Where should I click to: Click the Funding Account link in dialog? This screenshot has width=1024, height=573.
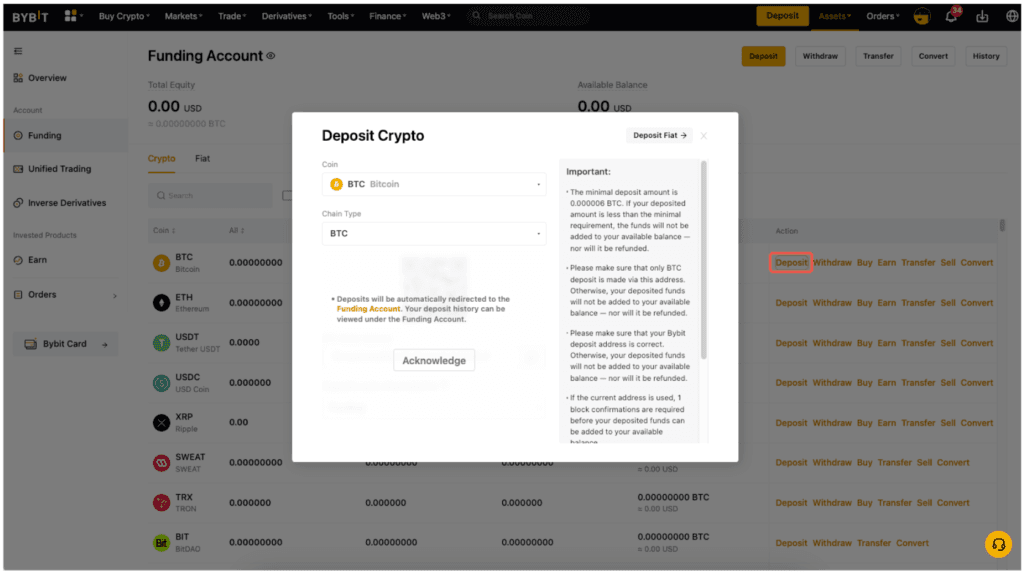pyautogui.click(x=368, y=309)
